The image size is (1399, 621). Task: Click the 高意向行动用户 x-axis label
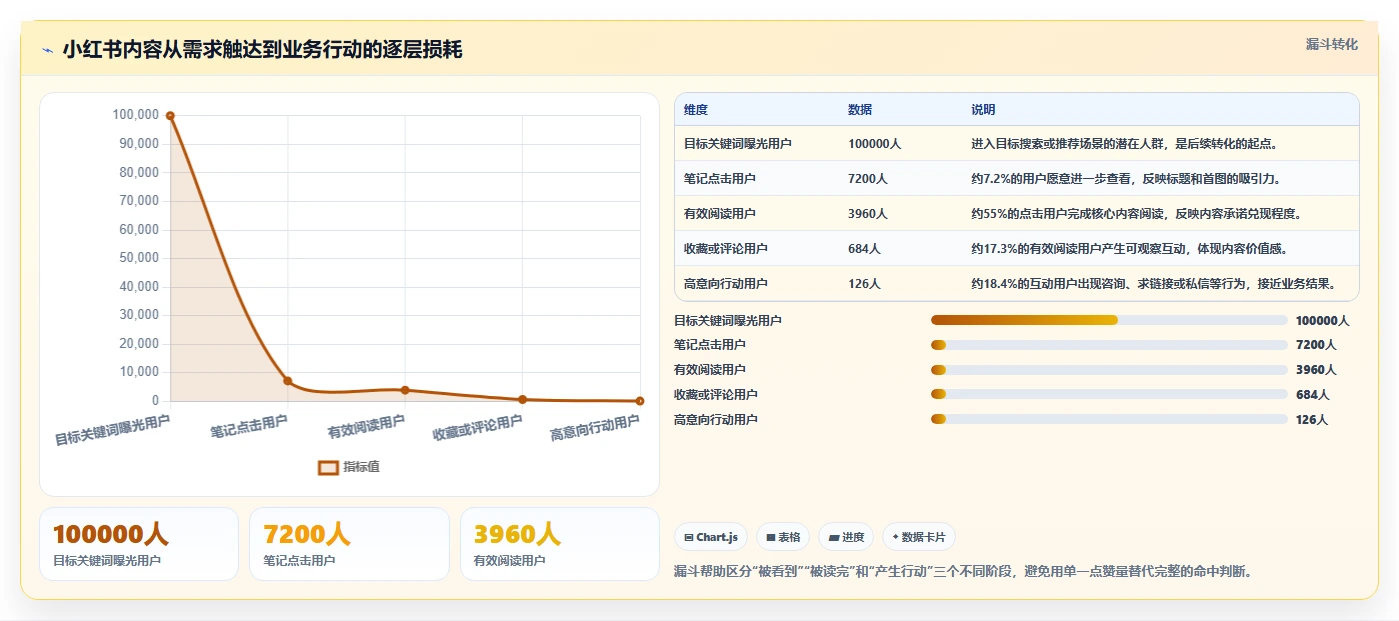tap(595, 428)
